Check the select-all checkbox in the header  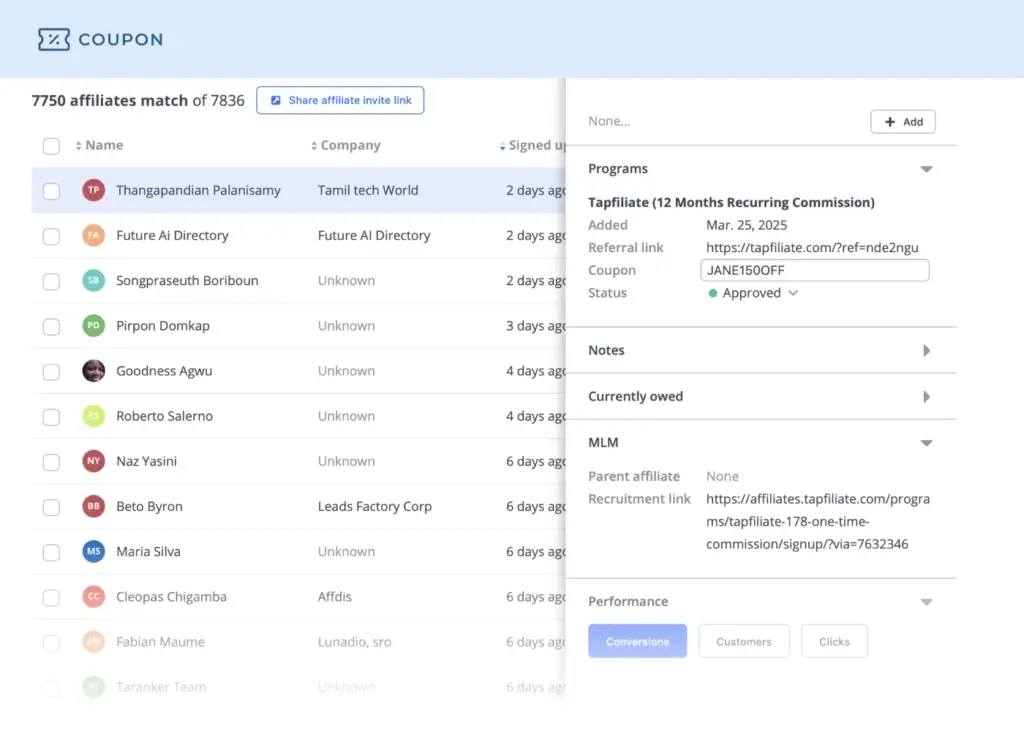coord(51,145)
